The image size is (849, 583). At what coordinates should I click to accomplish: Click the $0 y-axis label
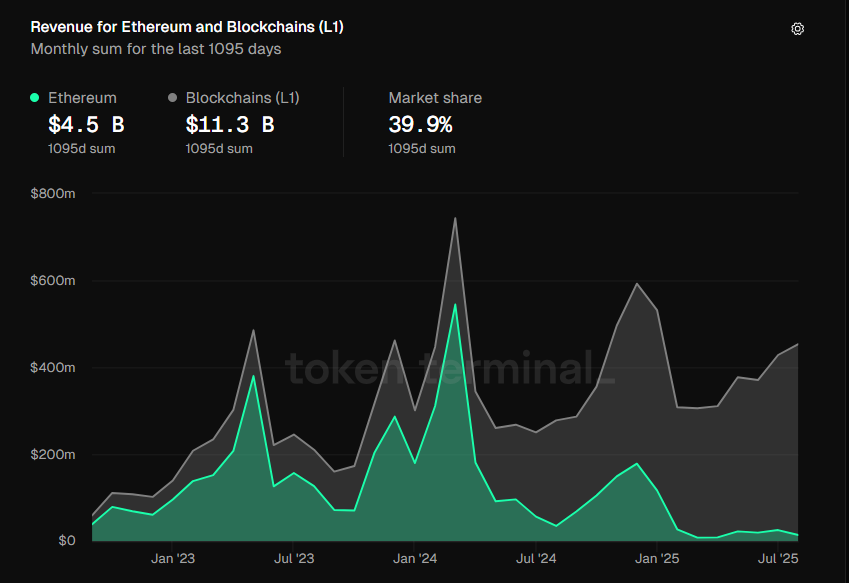point(67,541)
